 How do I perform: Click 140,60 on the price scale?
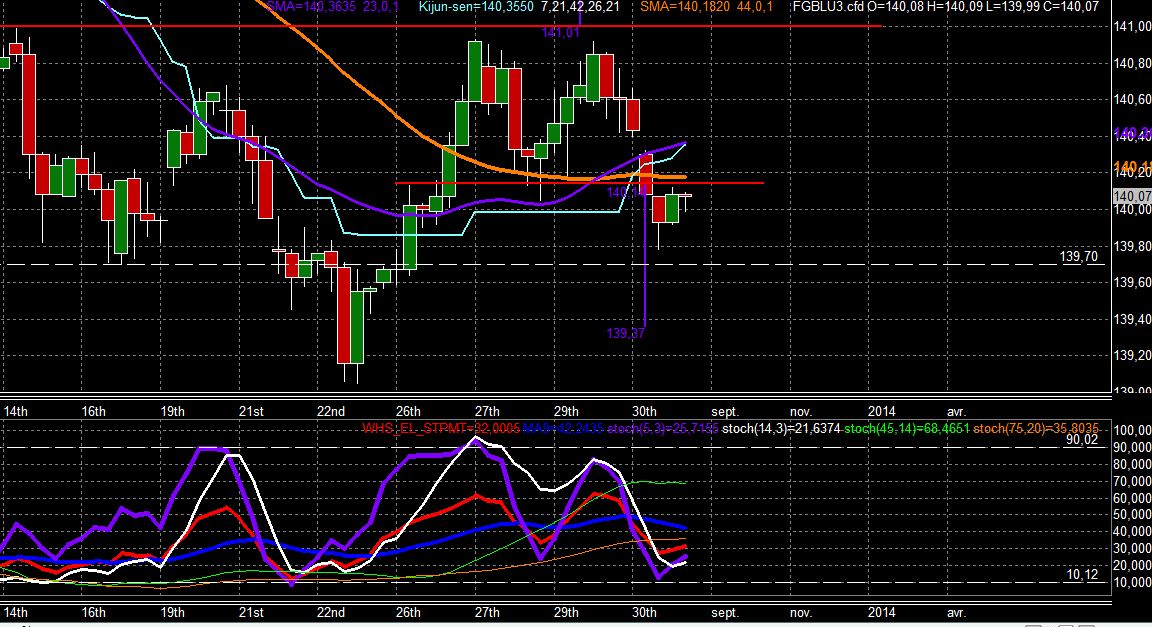click(x=1132, y=99)
